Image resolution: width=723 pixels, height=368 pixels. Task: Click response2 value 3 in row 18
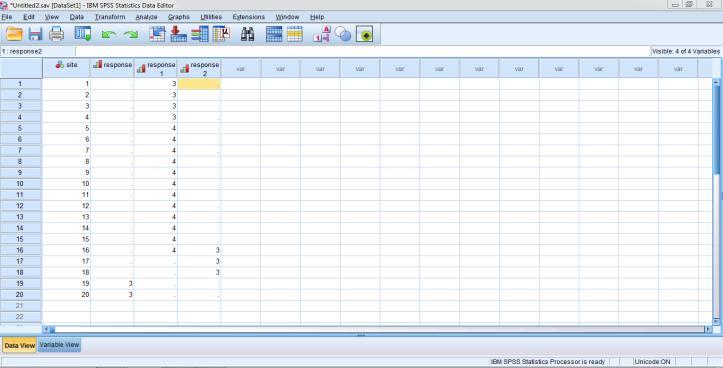coord(199,273)
